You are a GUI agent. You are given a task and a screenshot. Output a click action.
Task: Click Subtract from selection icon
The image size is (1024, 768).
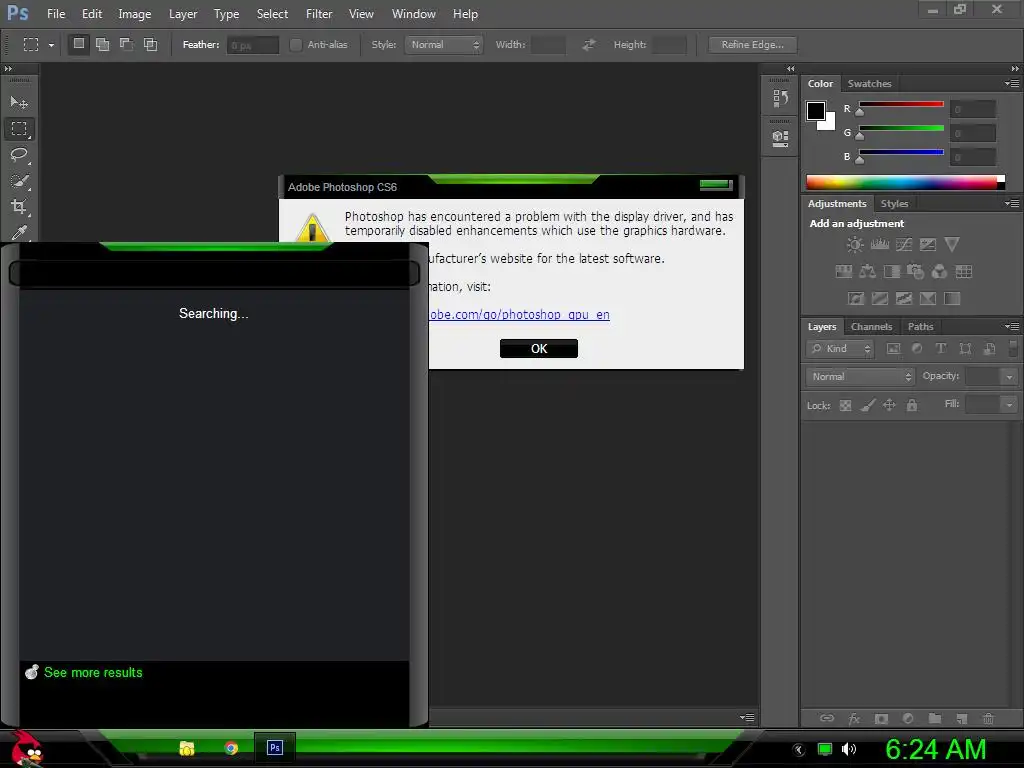point(126,44)
